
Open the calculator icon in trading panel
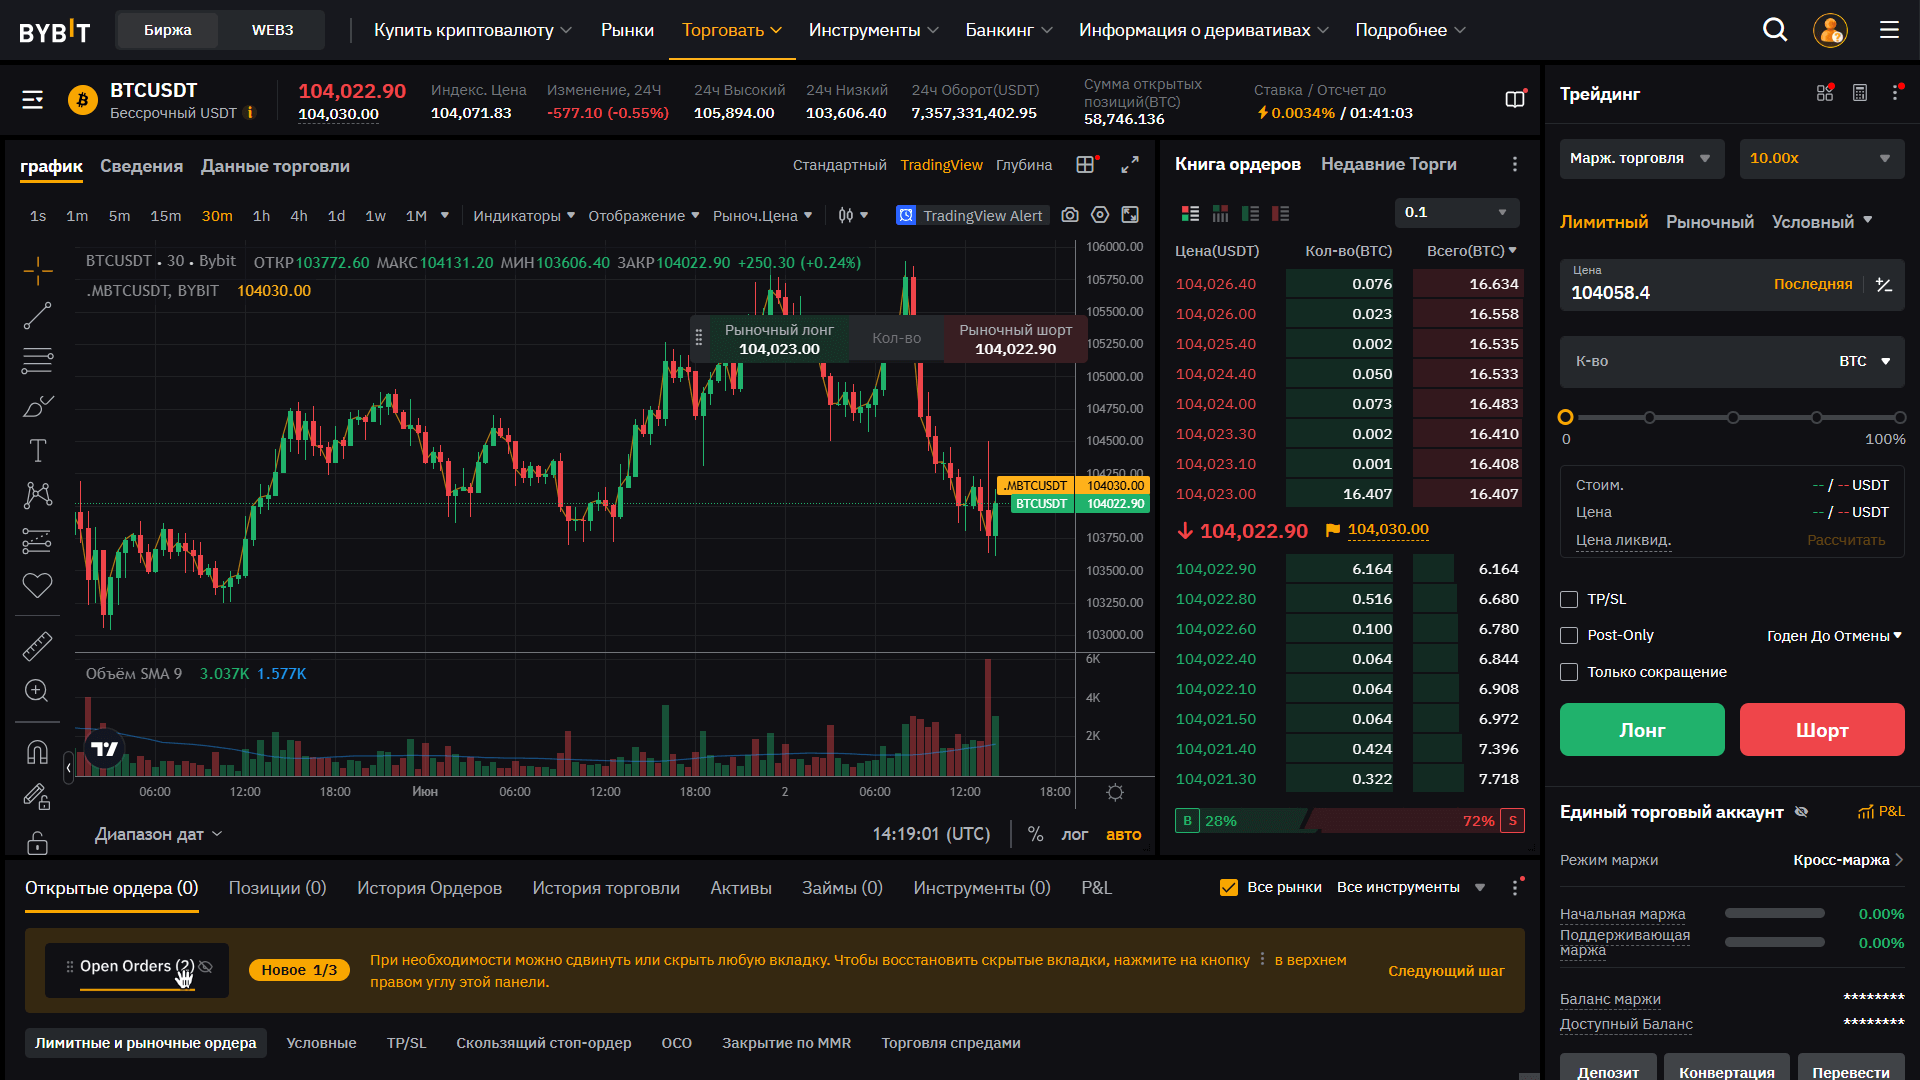[1860, 93]
